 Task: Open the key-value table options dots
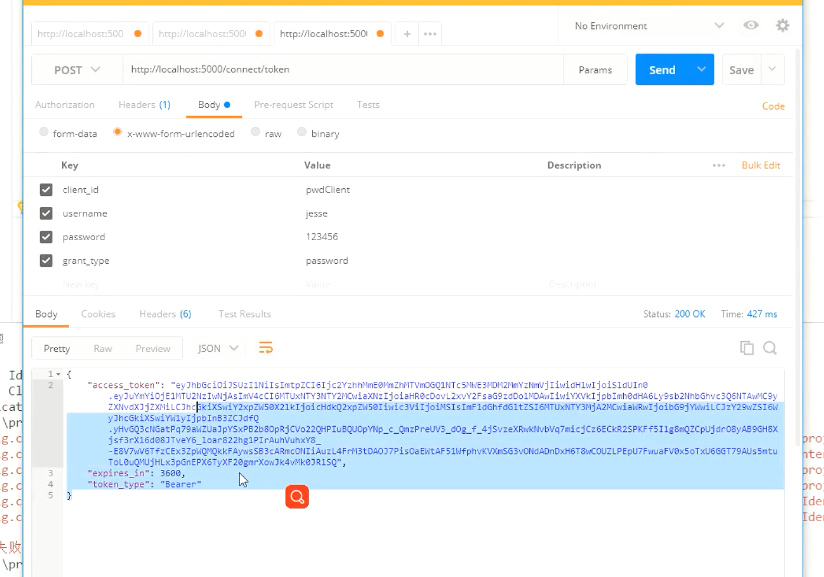[x=719, y=165]
